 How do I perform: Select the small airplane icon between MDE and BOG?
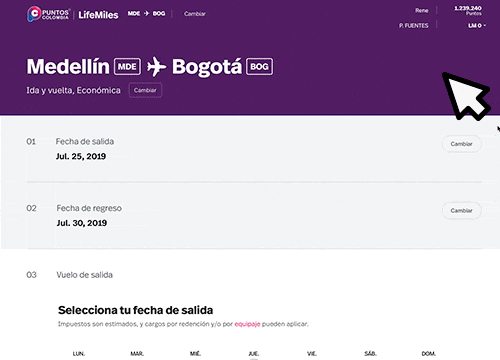[x=146, y=13]
